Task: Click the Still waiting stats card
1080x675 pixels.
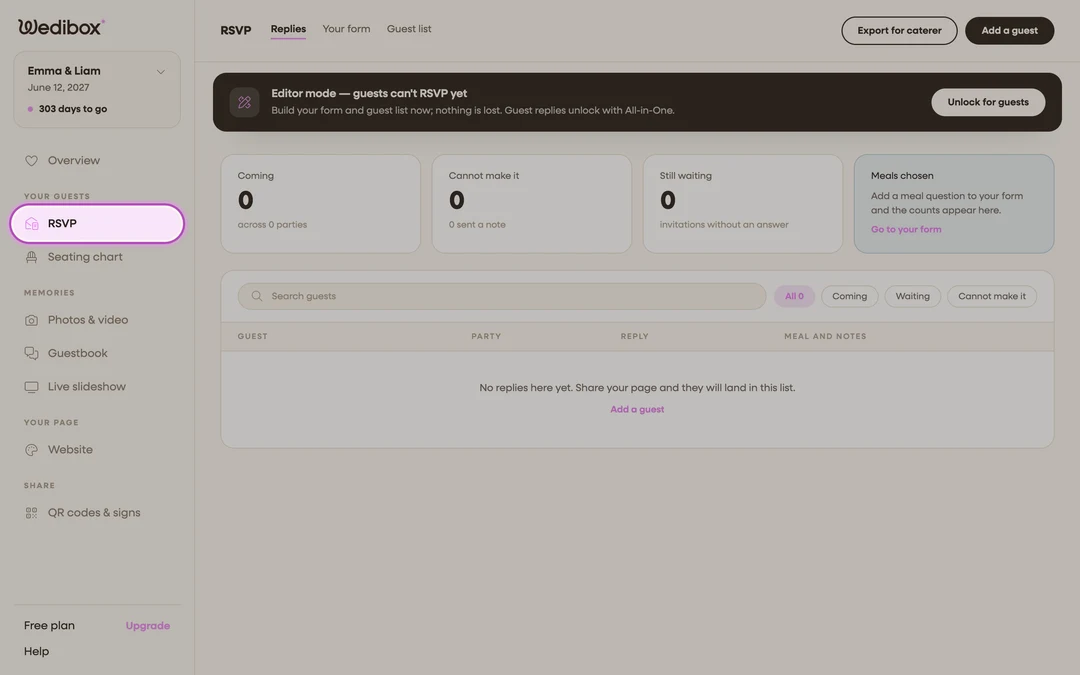Action: tap(742, 204)
